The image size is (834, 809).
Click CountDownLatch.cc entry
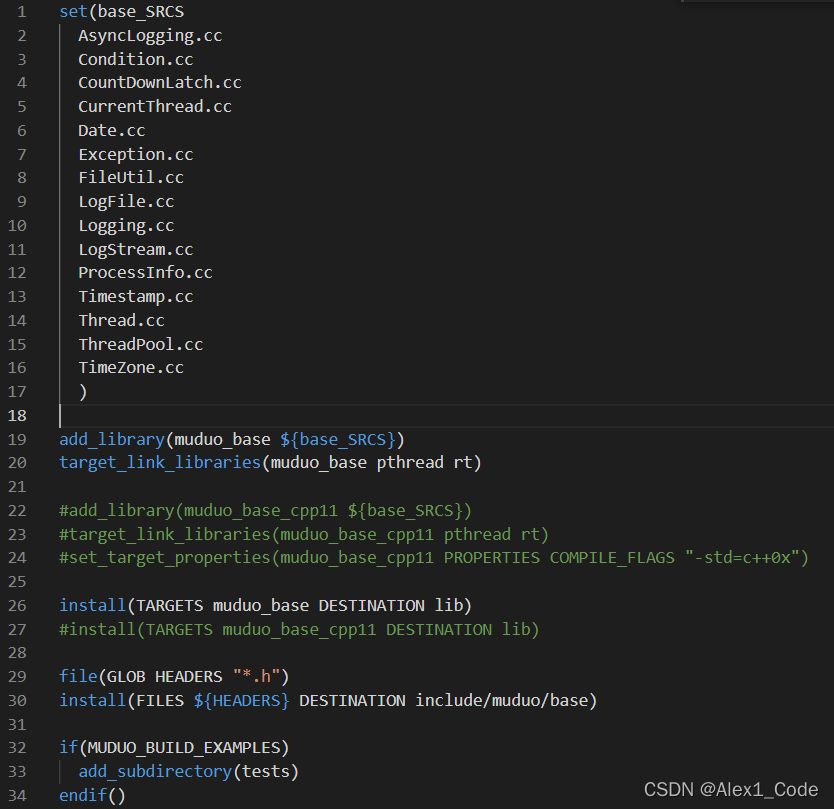[160, 83]
